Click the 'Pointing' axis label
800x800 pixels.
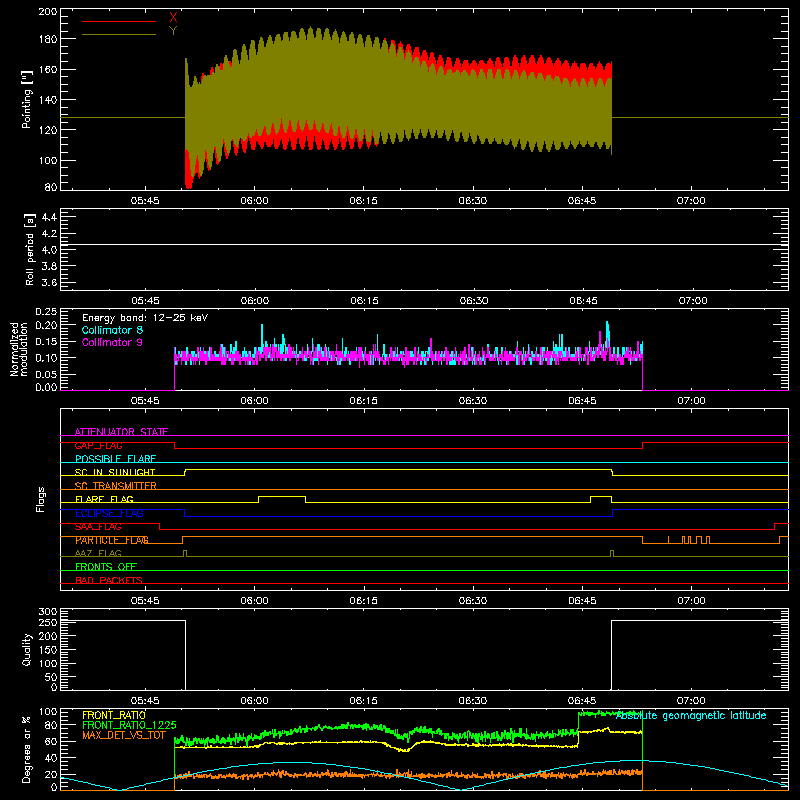[27, 99]
